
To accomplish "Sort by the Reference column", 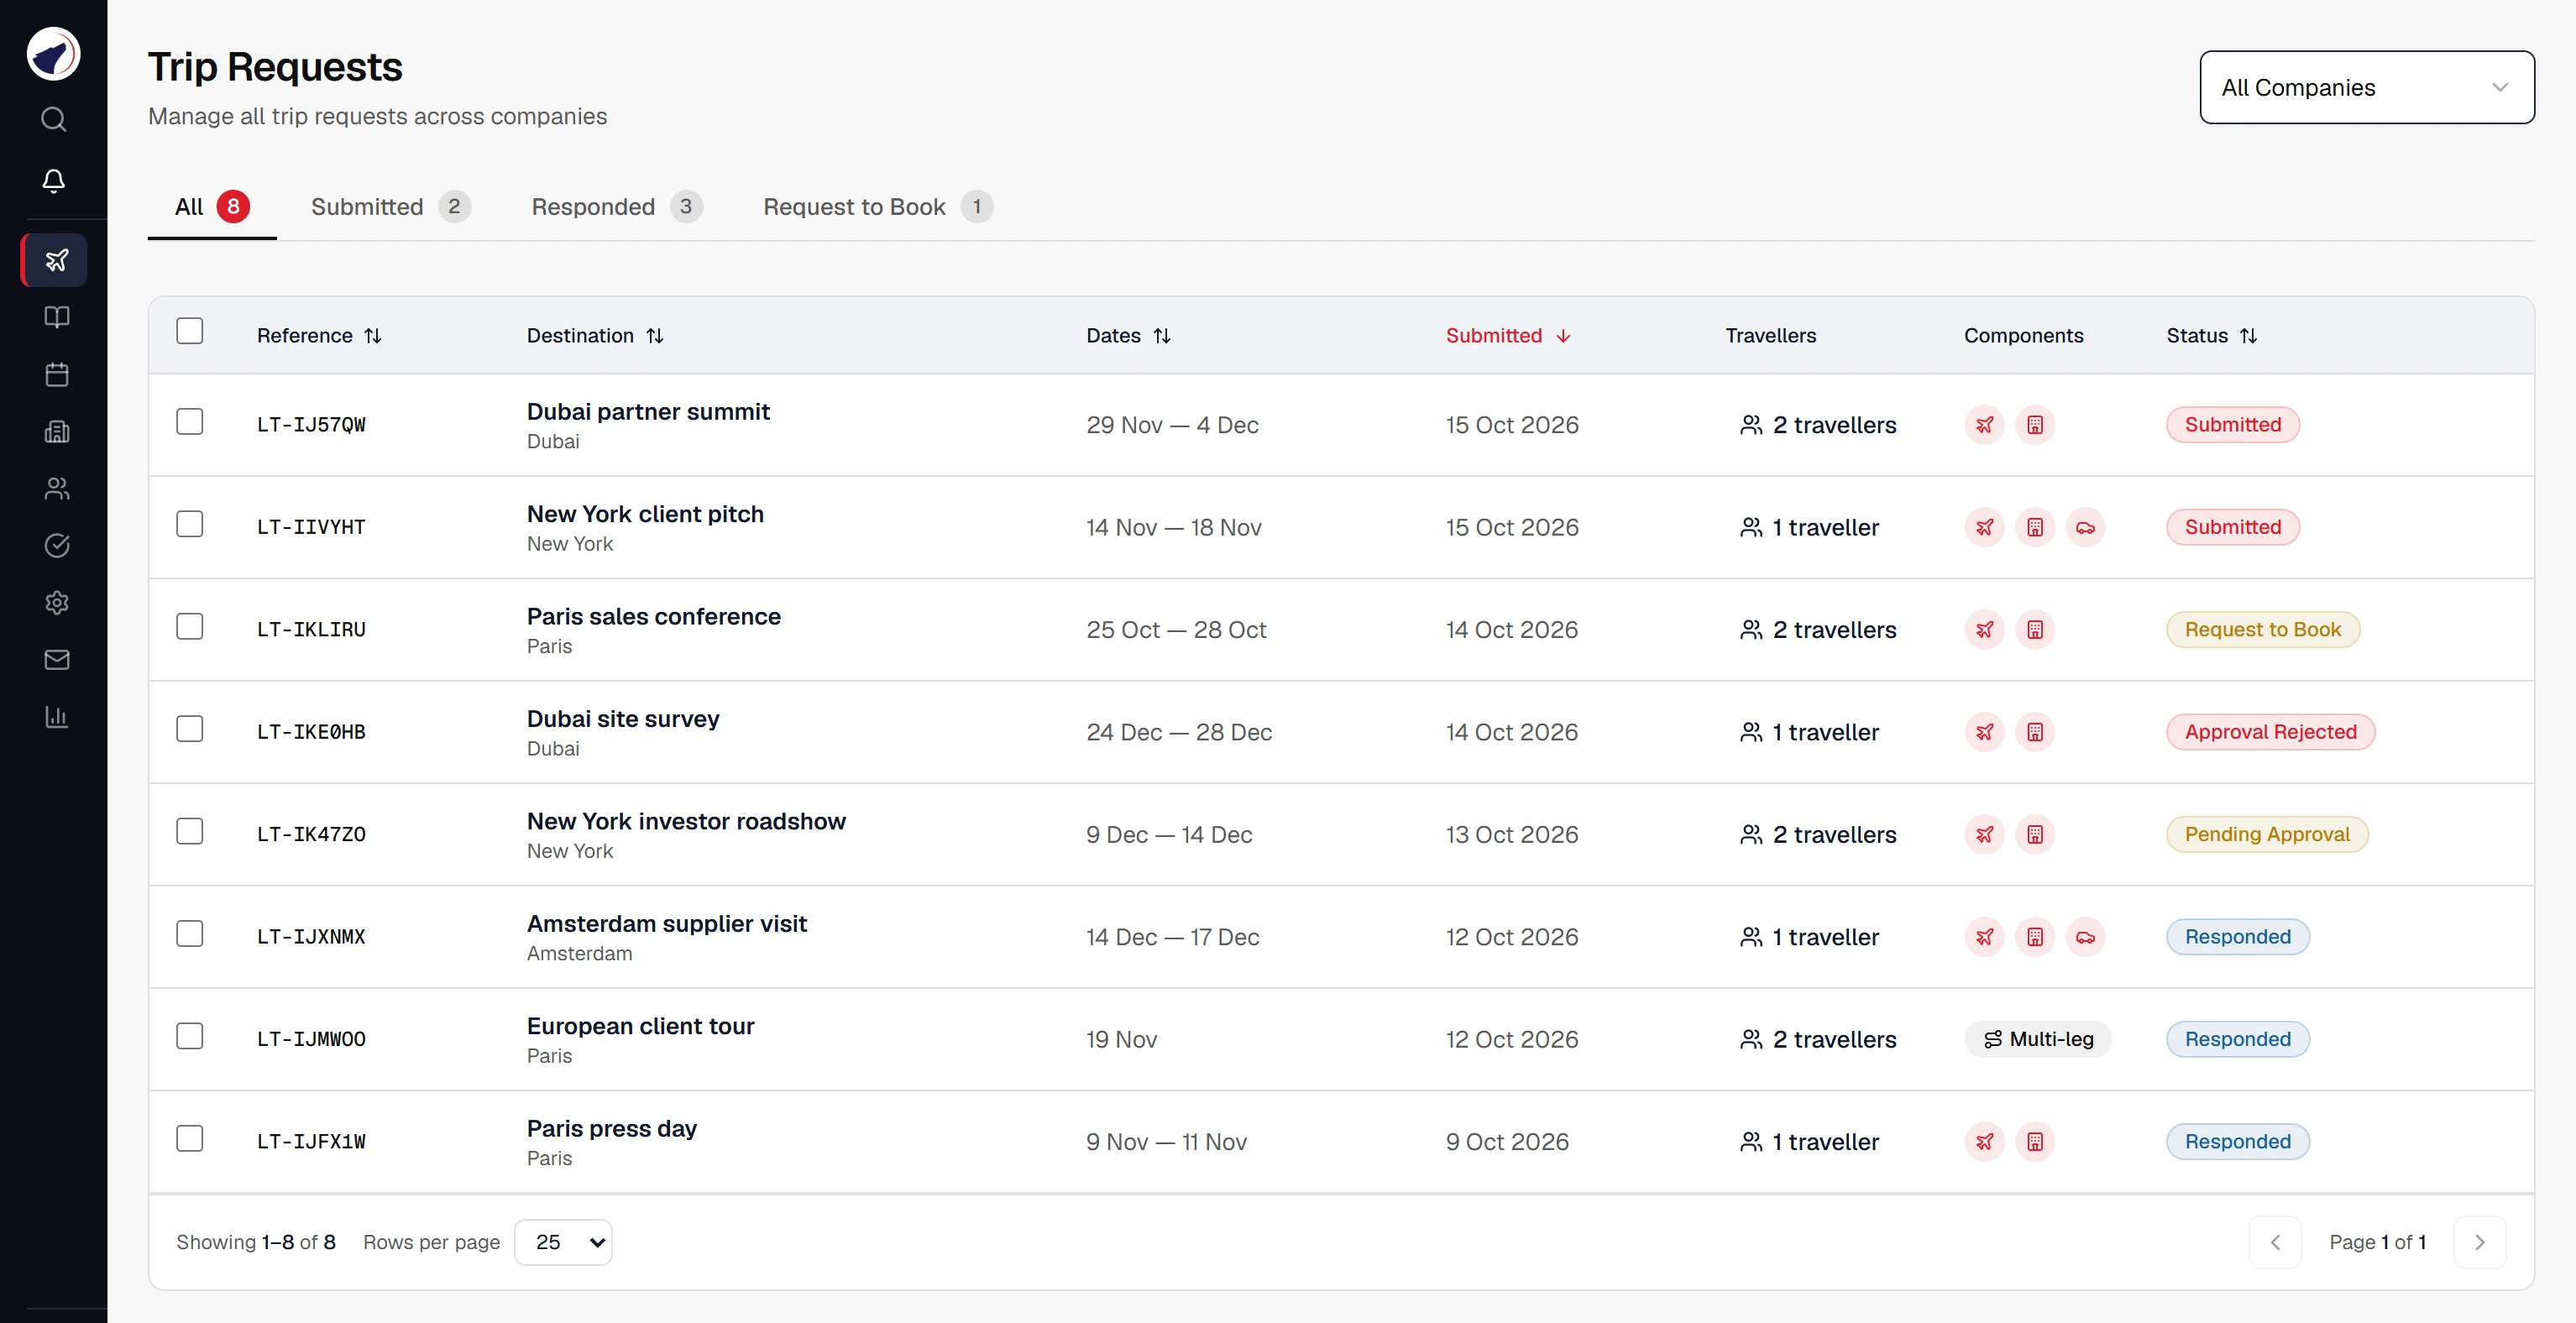I will tap(319, 336).
